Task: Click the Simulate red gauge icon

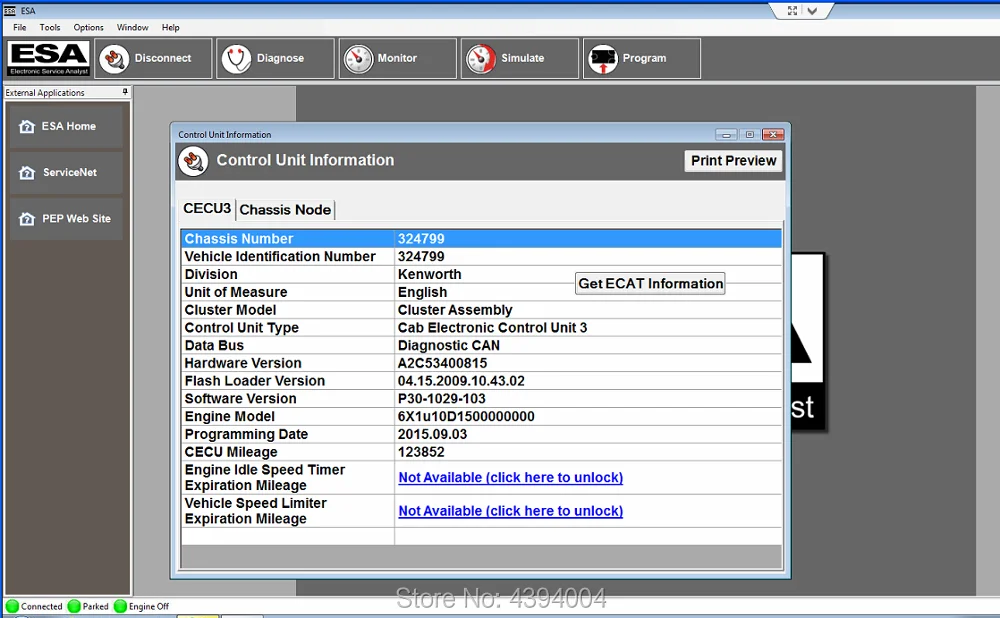Action: tap(481, 59)
